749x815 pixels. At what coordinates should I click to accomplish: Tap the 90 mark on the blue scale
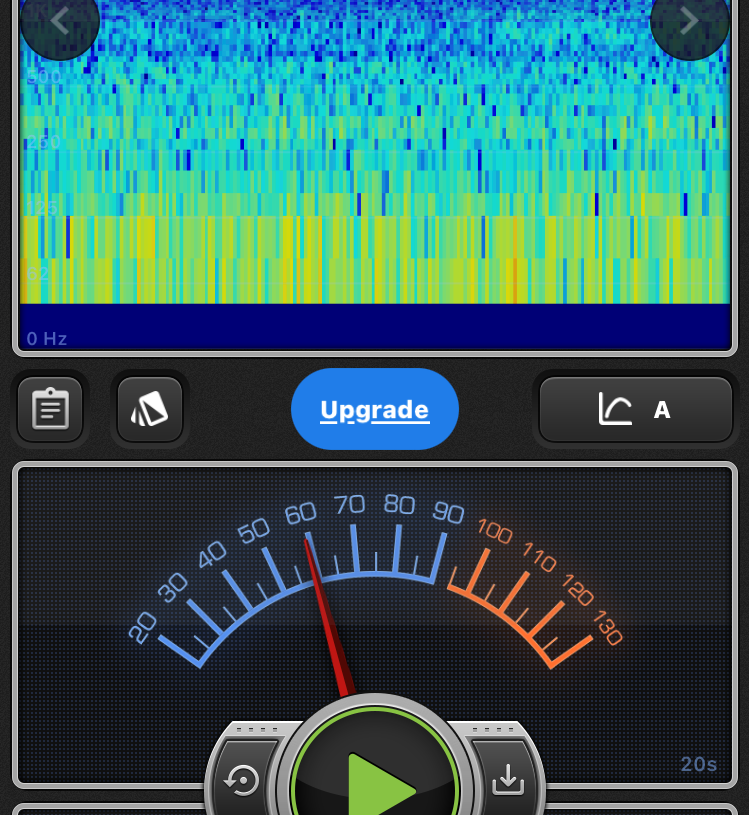[448, 513]
